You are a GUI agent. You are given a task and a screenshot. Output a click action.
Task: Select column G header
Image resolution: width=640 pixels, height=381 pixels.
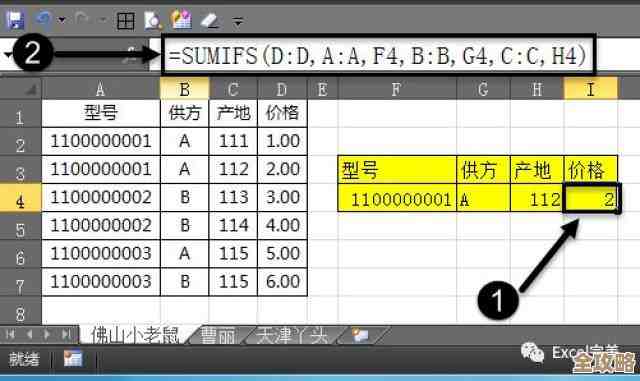click(483, 89)
